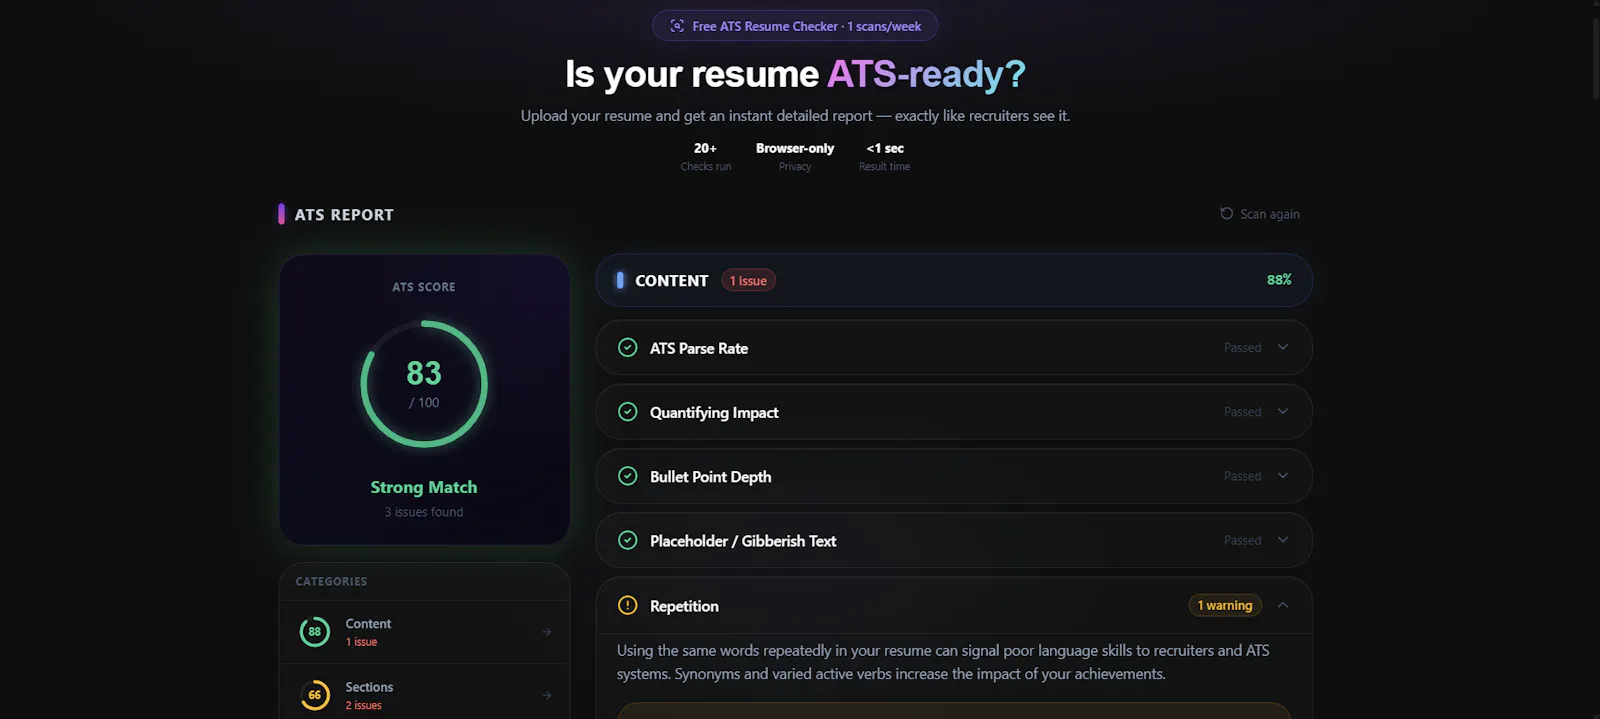The height and width of the screenshot is (719, 1600).
Task: Expand the Bullet Point Depth chevron
Action: (x=1283, y=476)
